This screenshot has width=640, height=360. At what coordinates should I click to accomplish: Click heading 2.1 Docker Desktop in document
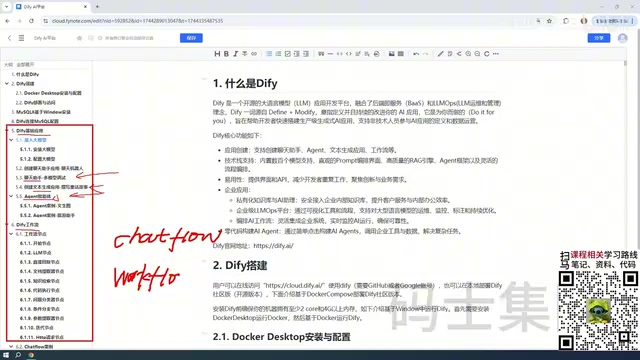(282, 337)
